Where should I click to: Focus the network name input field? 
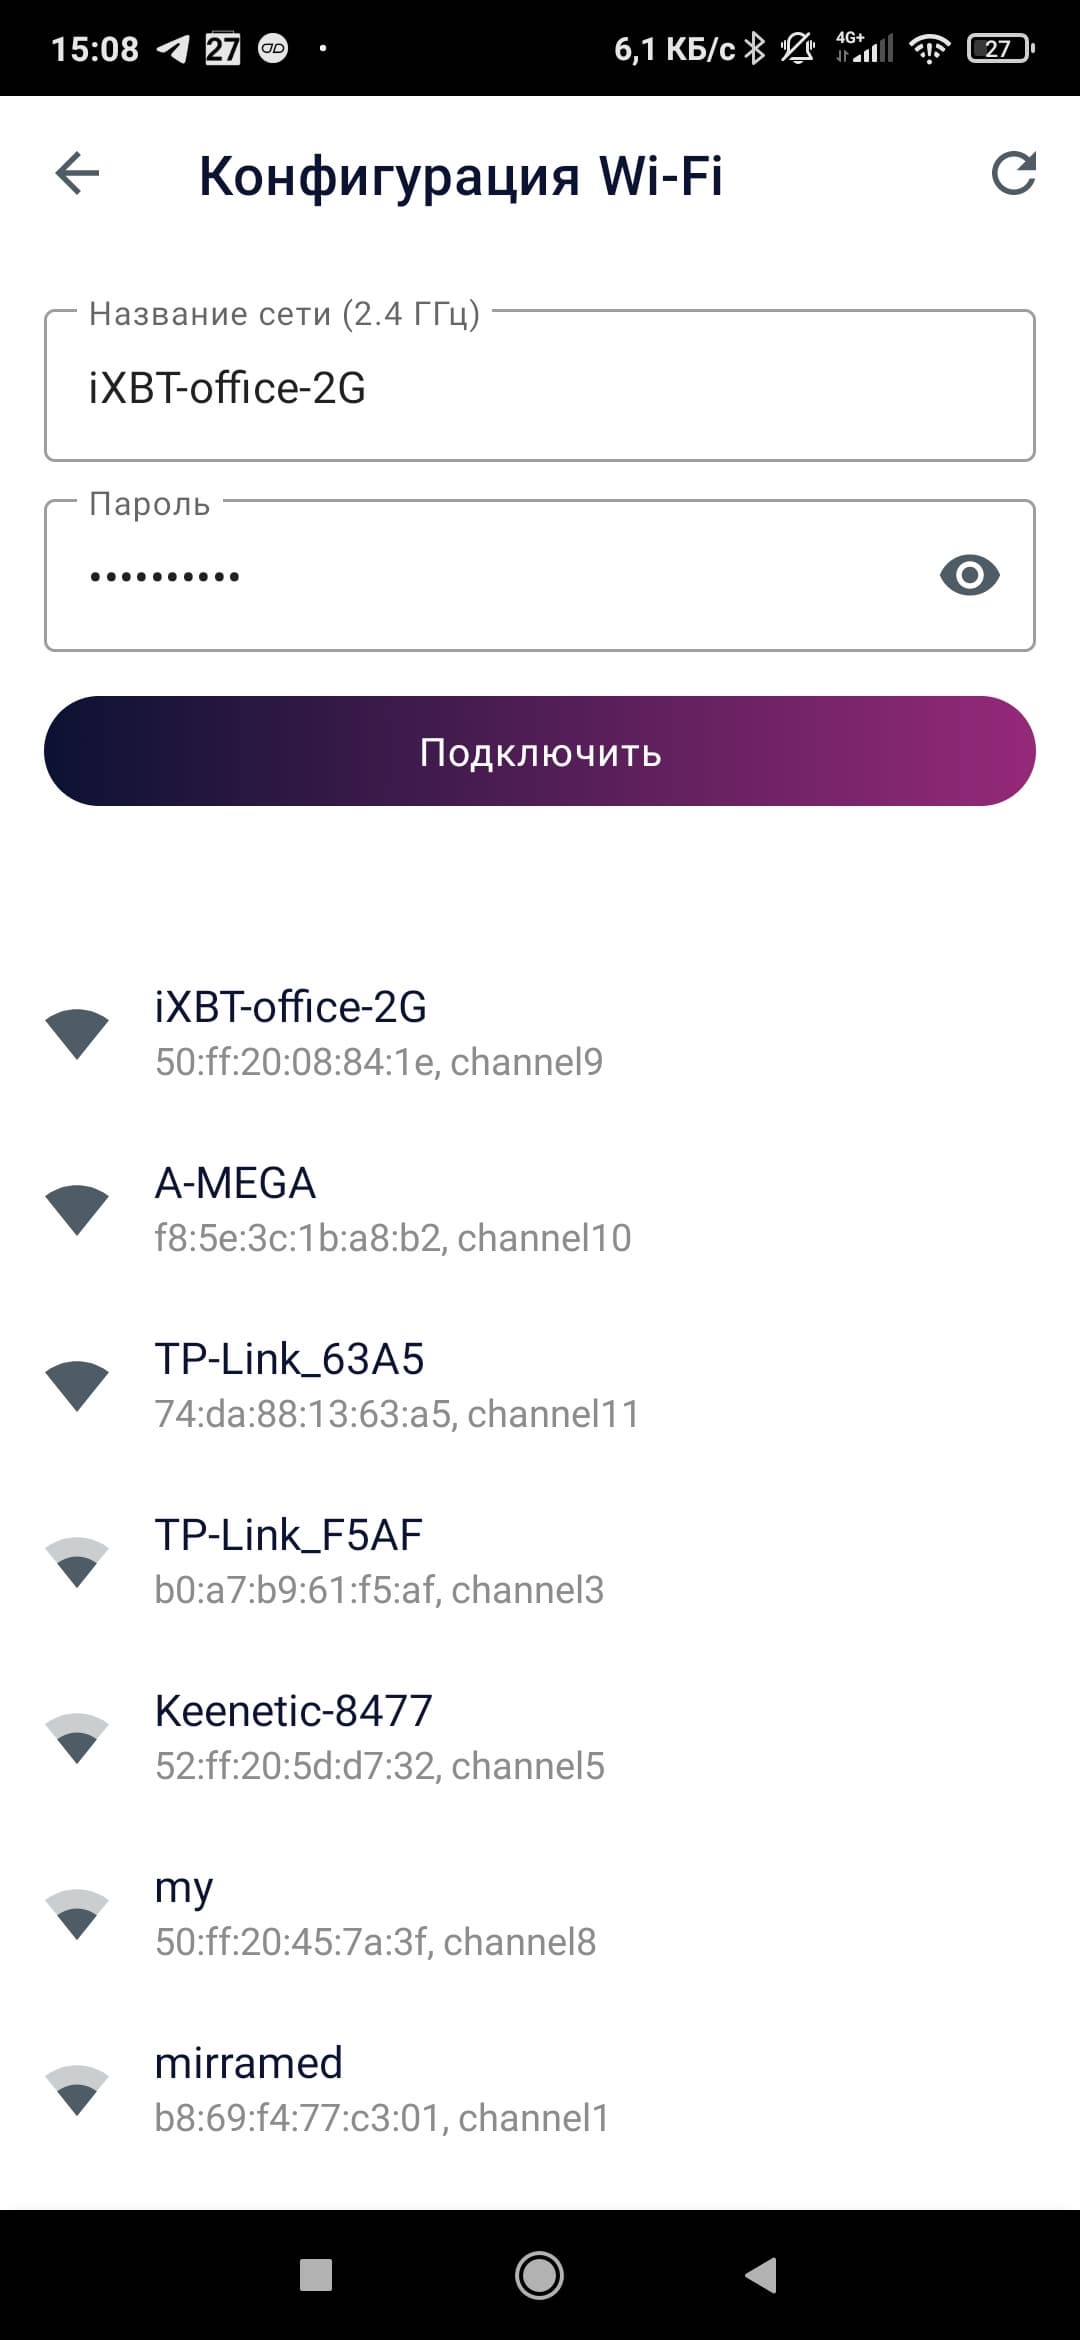pos(540,388)
